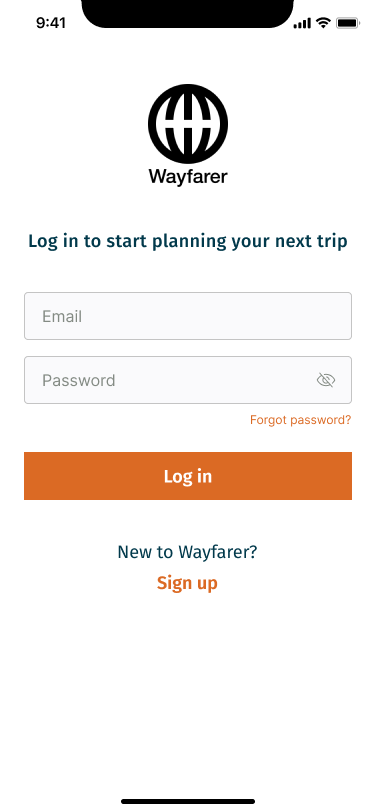Screen dimensions: 375x812
Task: Tap the 9:41 clock in status bar
Action: [51, 23]
